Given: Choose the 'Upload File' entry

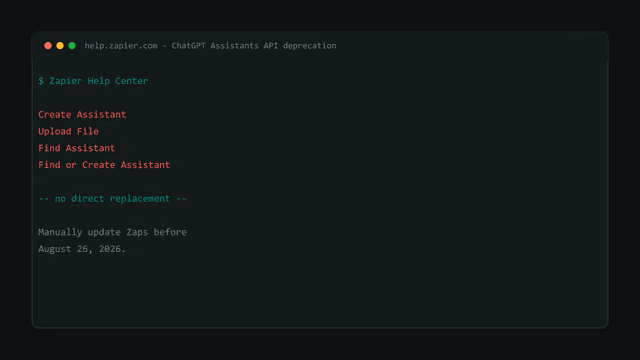Looking at the screenshot, I should click(69, 131).
